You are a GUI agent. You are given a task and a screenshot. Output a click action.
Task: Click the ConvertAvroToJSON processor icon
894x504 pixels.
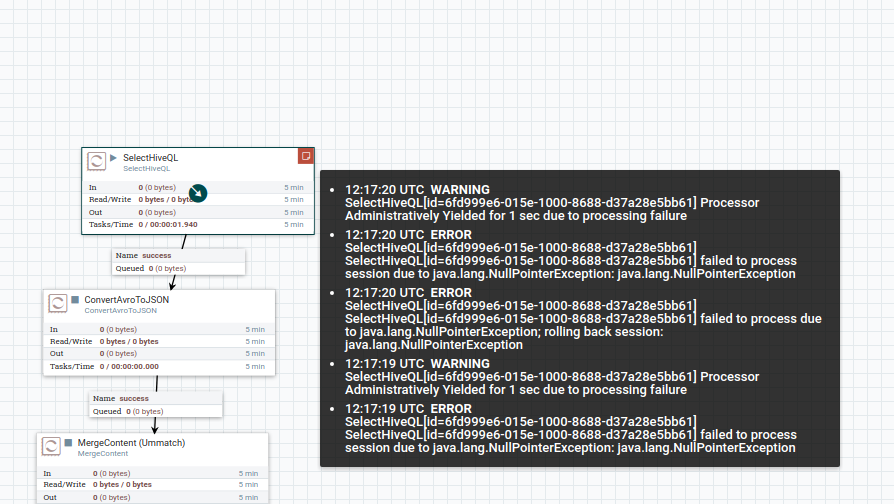(58, 303)
